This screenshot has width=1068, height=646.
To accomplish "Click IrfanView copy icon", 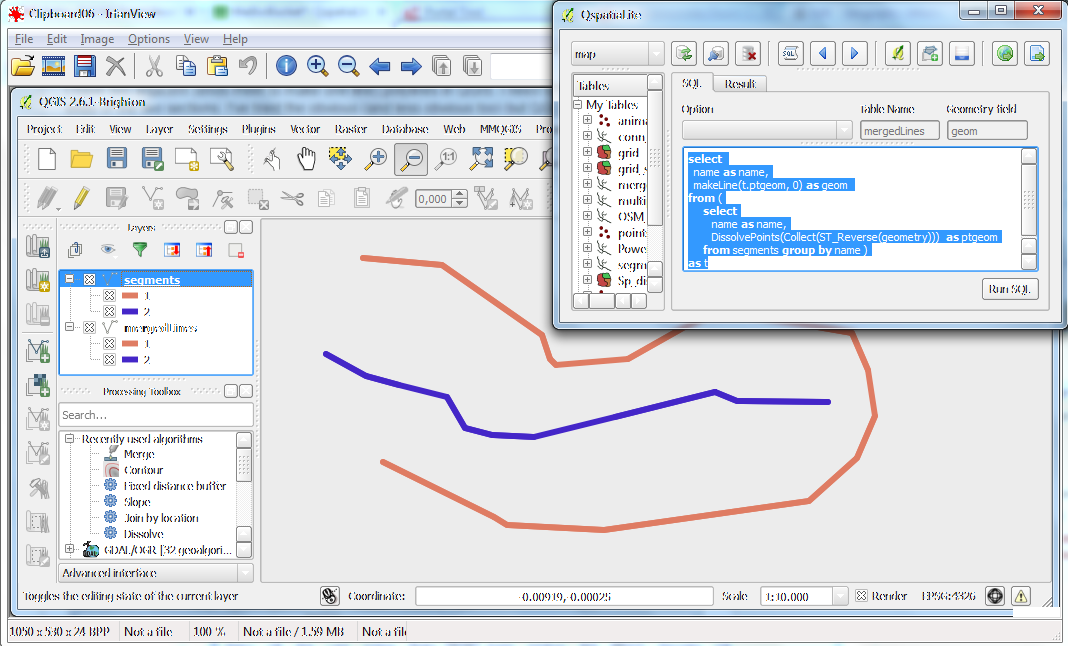I will [186, 66].
